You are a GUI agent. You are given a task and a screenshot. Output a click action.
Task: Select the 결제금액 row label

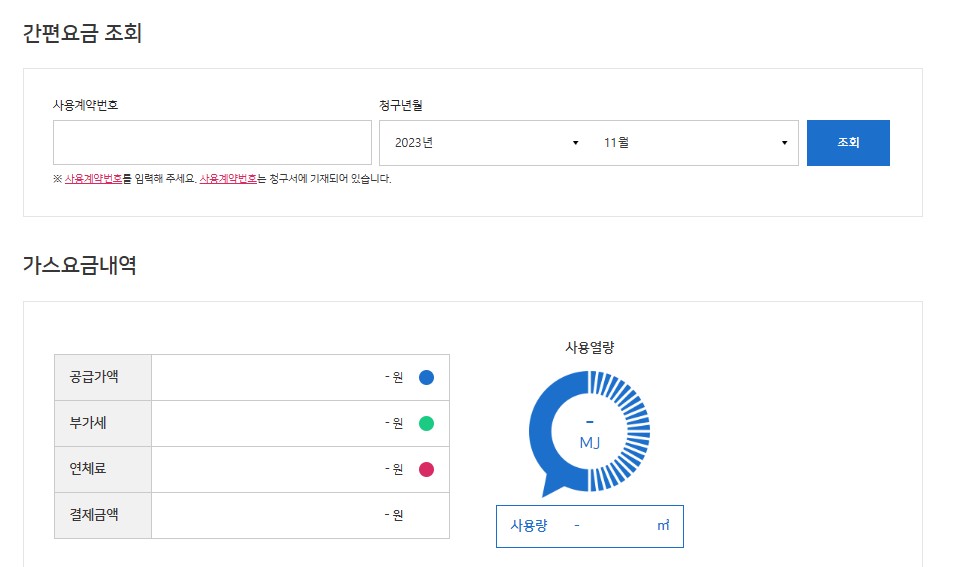point(94,515)
